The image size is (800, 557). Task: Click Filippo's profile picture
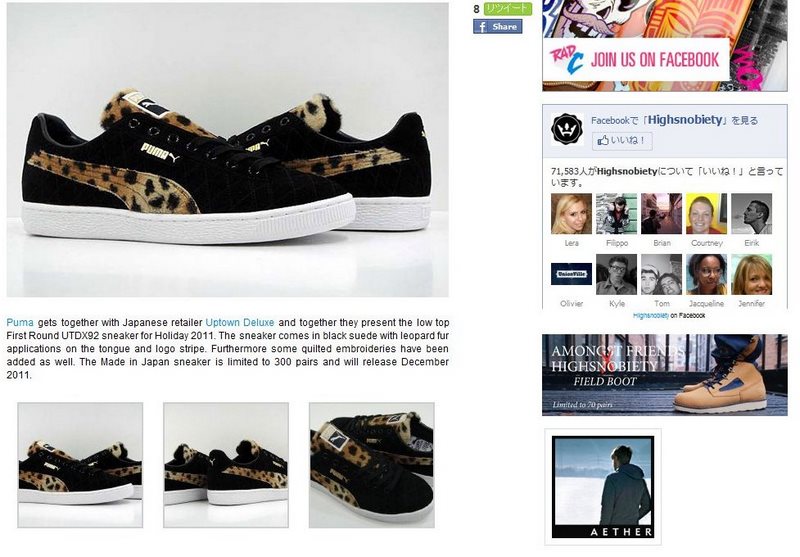coord(616,214)
